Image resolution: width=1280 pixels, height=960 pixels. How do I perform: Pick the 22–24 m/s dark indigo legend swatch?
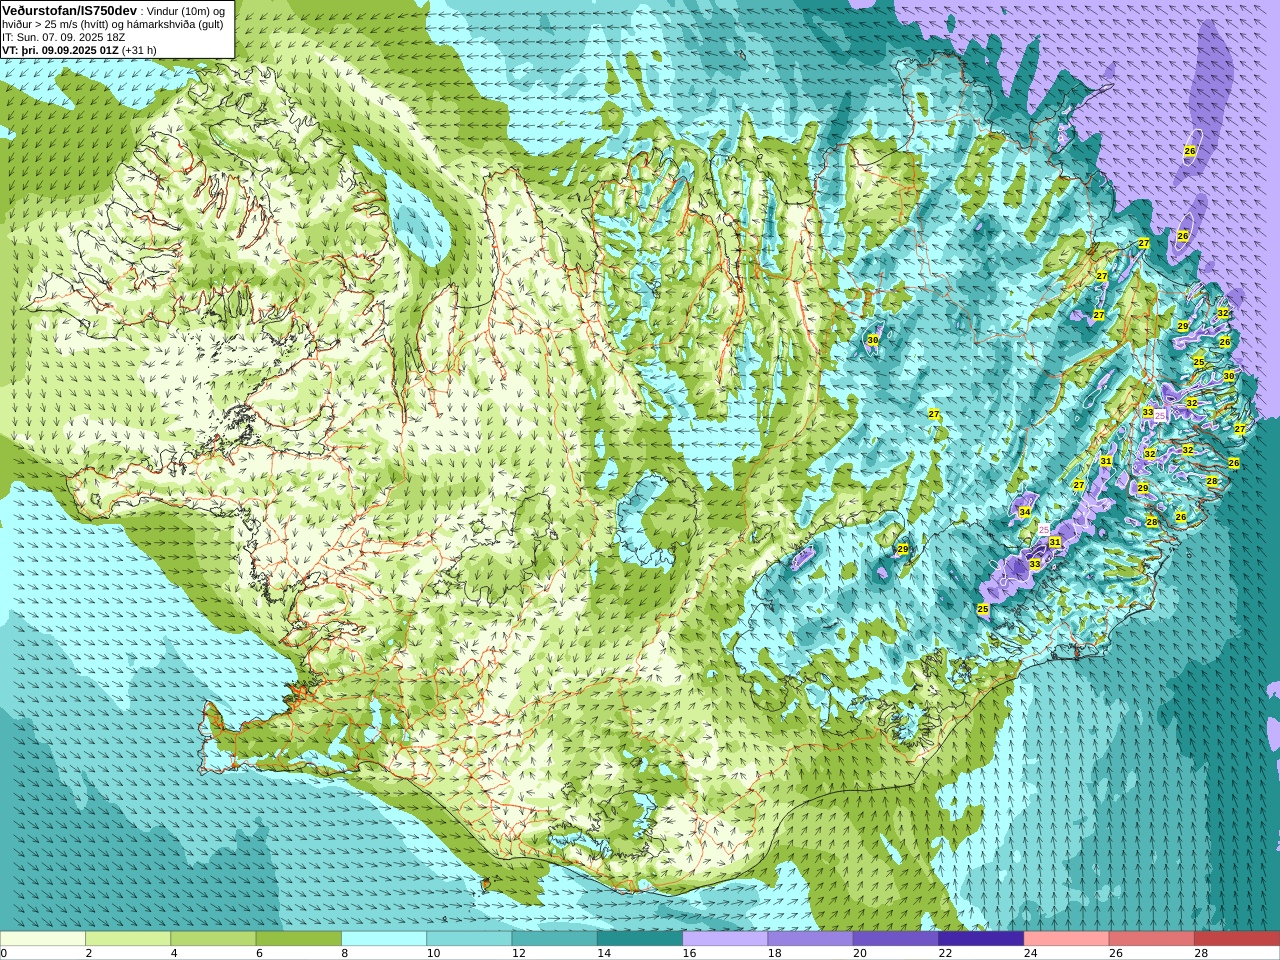[x=981, y=939]
